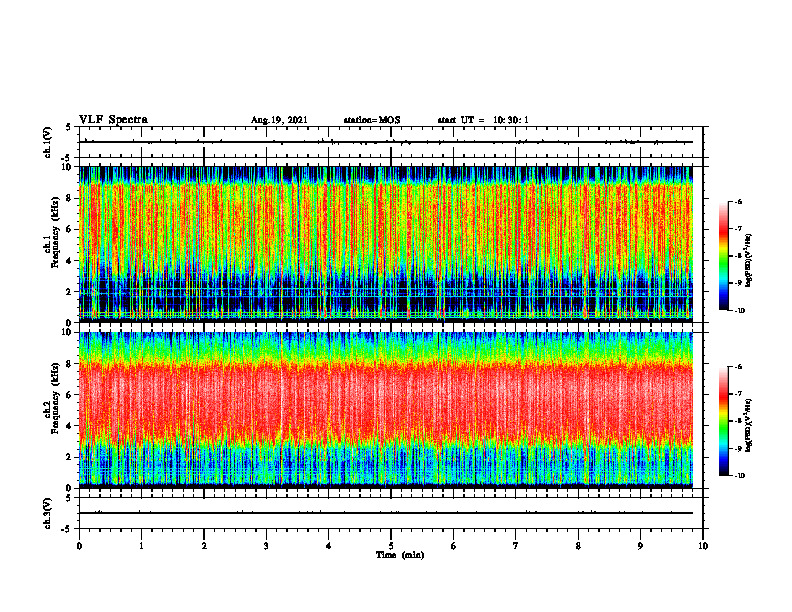Select the "start UT = 10:30: 1" text
Screen dimensions: 792x612
483,120
